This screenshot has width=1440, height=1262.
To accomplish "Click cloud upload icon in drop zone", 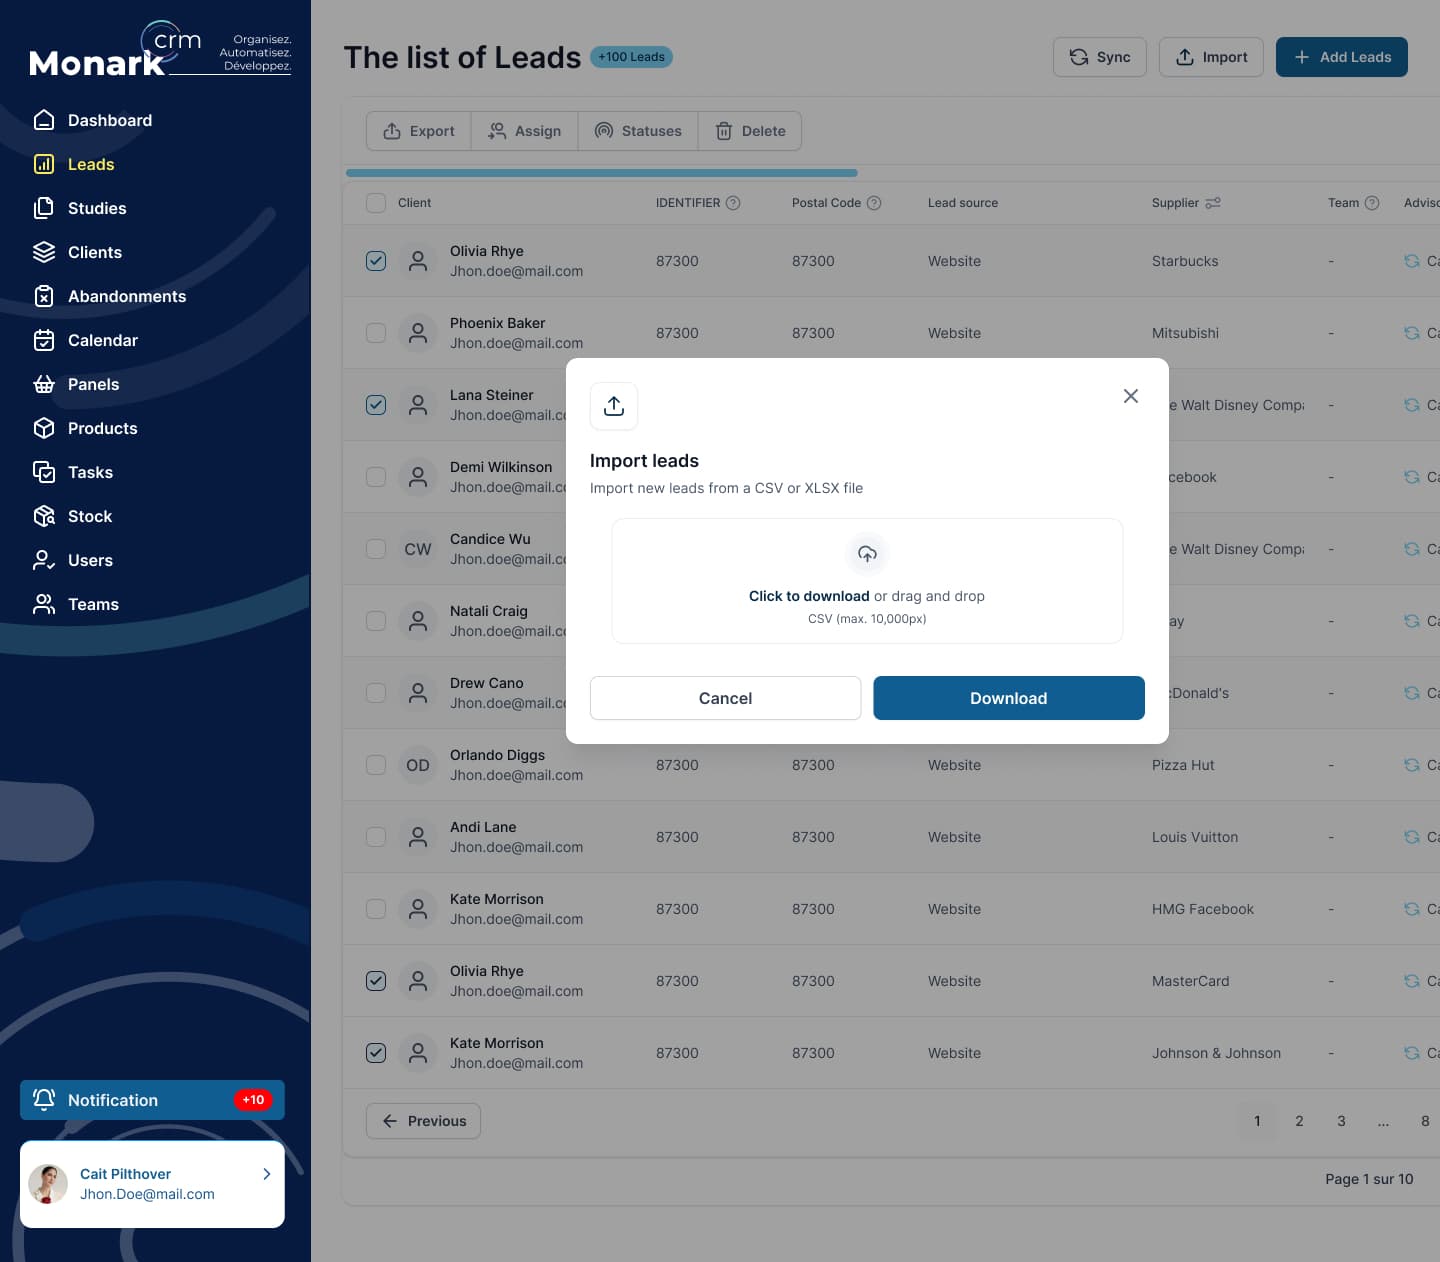I will tap(867, 554).
